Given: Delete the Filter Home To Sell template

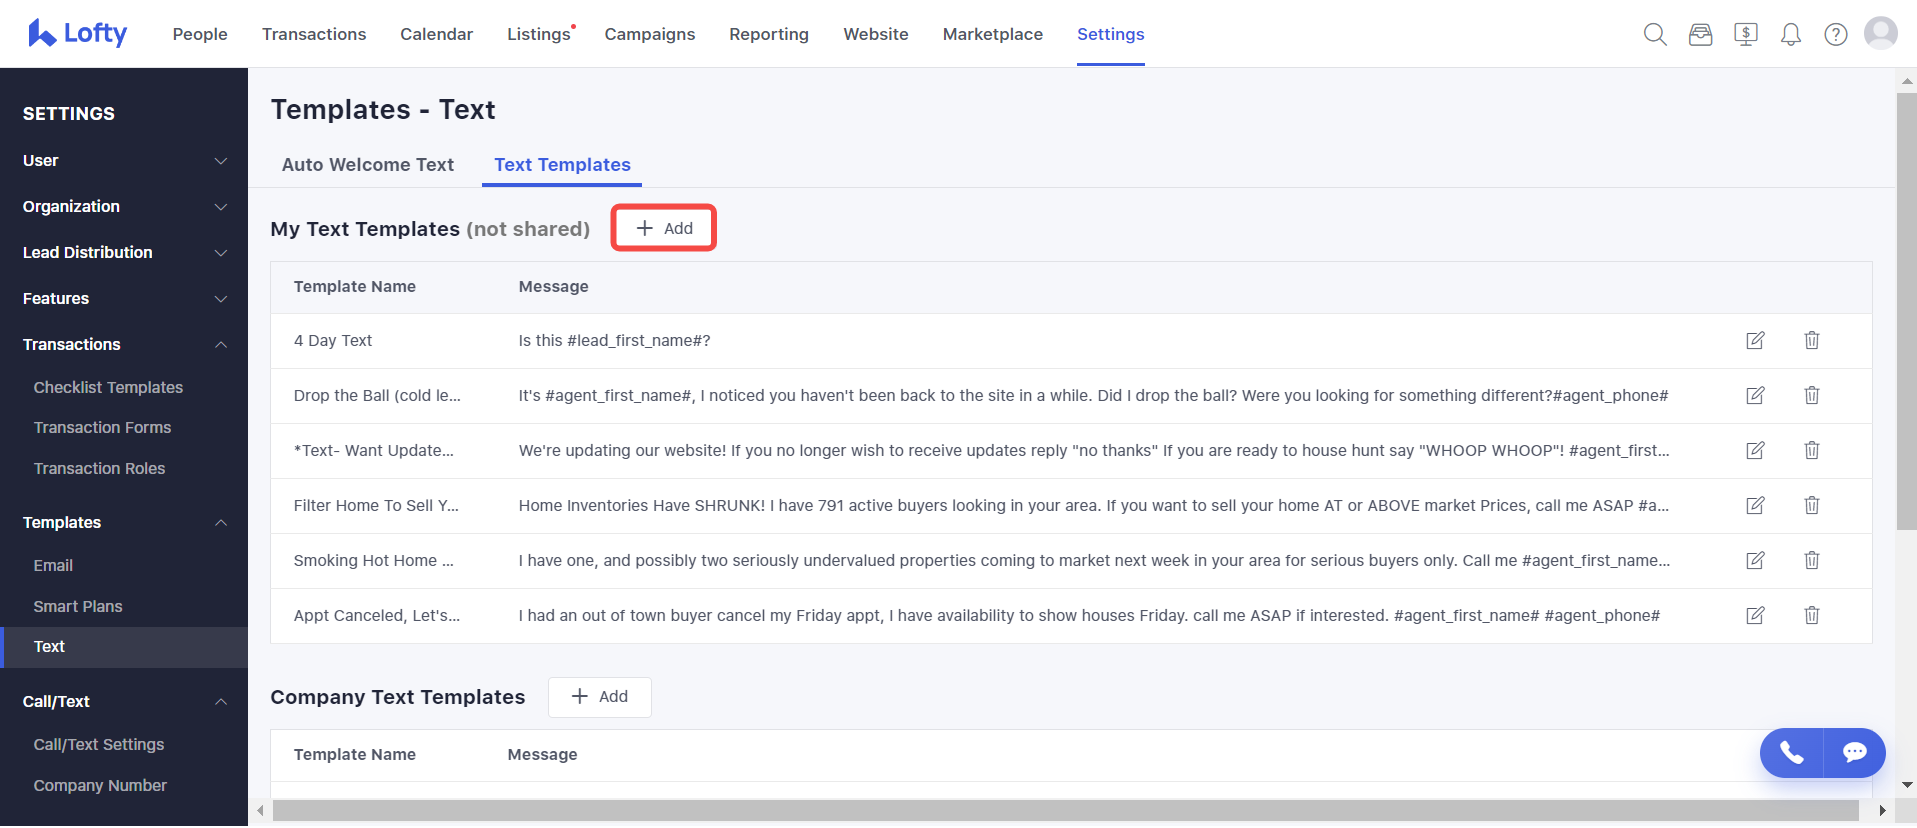Looking at the screenshot, I should [x=1811, y=505].
